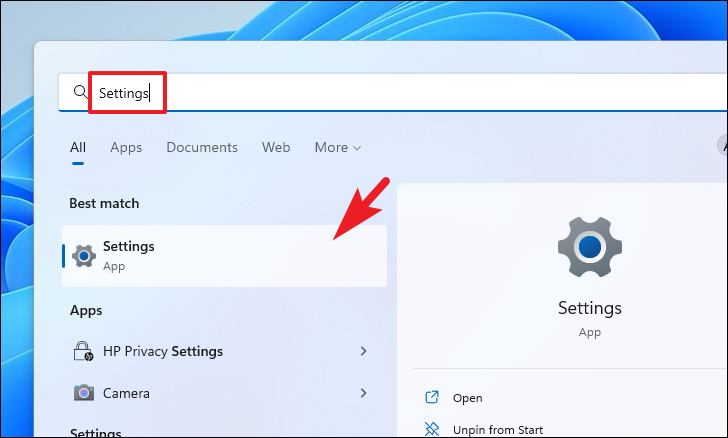Switch to the Web tab
The height and width of the screenshot is (438, 728).
click(x=276, y=147)
